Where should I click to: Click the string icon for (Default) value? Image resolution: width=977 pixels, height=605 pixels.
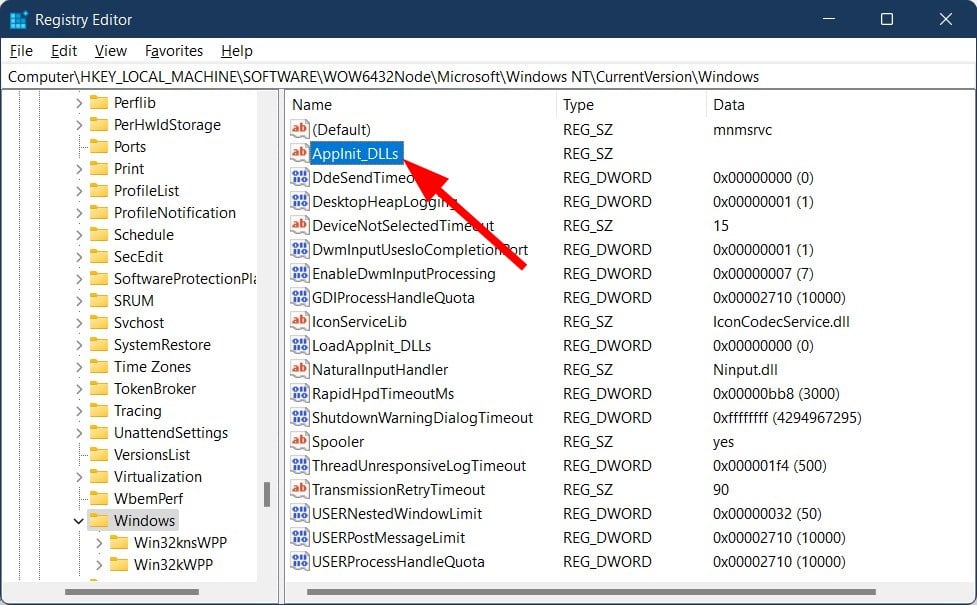[x=300, y=129]
